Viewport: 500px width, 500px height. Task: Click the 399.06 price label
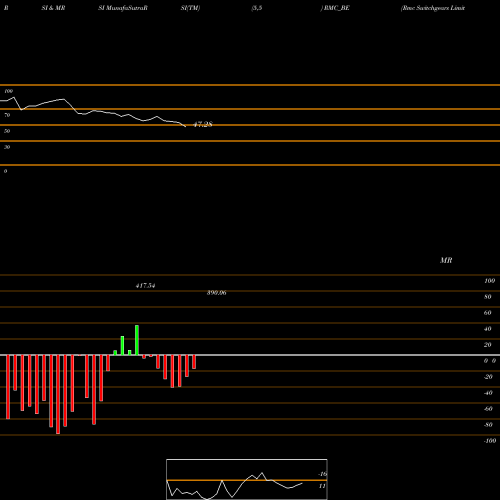click(x=217, y=293)
